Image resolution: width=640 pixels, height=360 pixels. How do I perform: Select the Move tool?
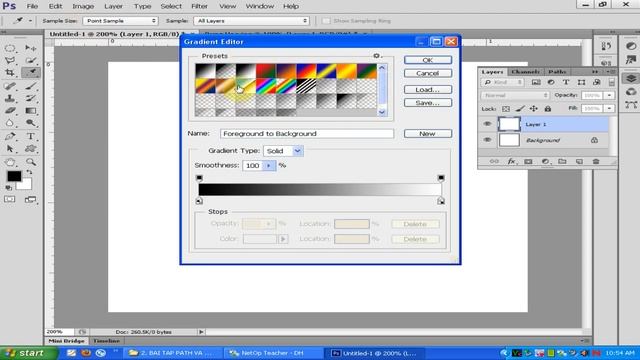(x=31, y=48)
